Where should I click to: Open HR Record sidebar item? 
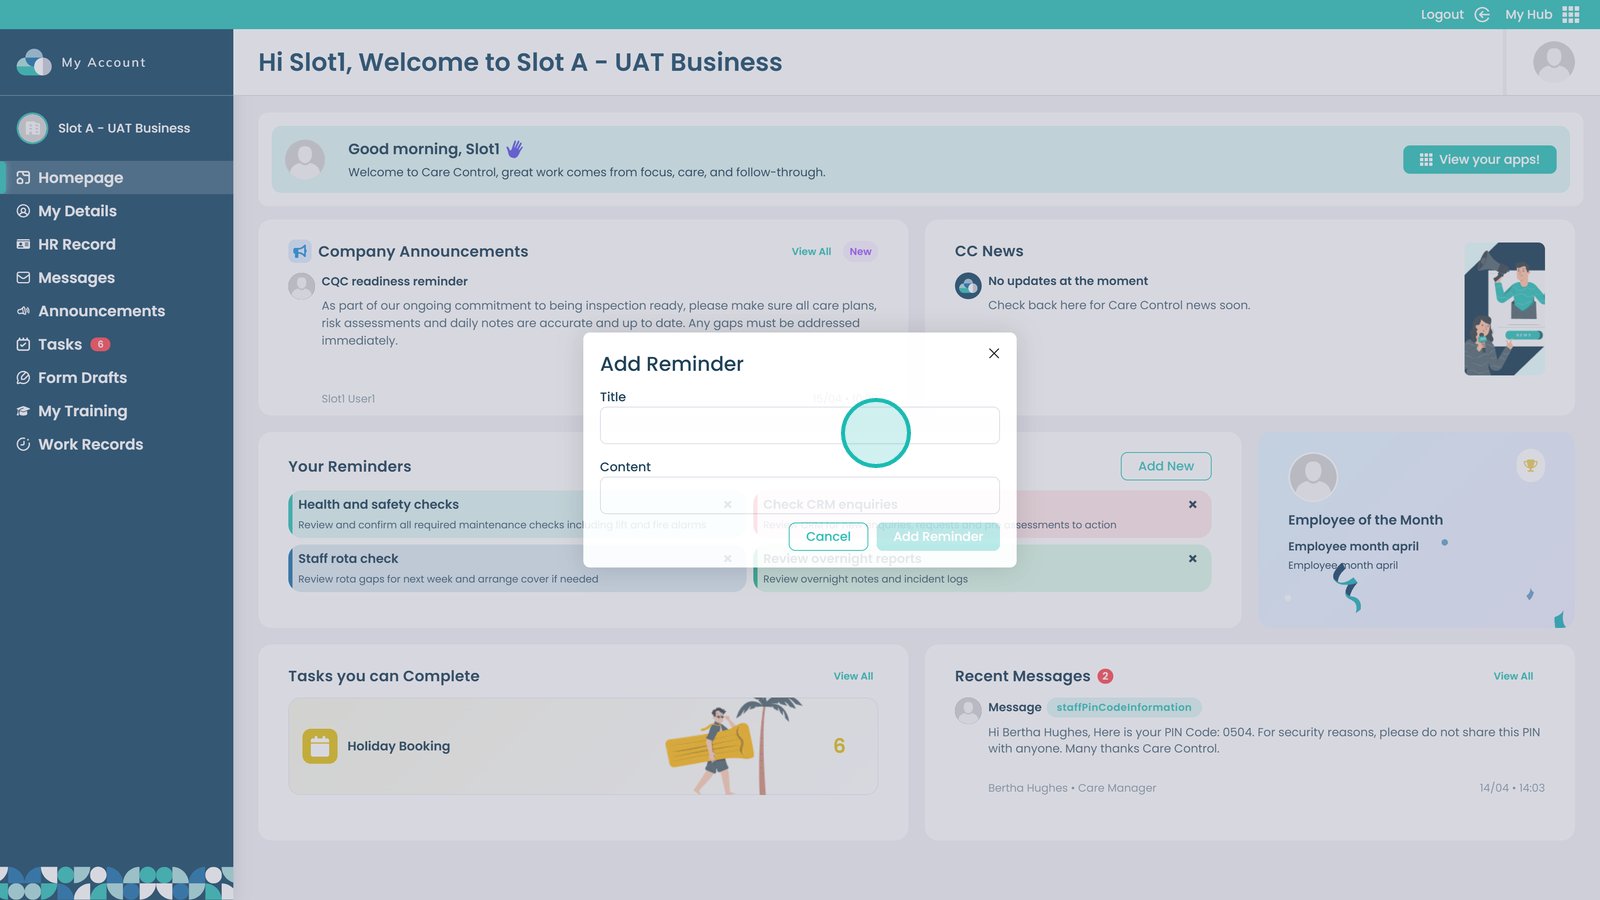[76, 244]
